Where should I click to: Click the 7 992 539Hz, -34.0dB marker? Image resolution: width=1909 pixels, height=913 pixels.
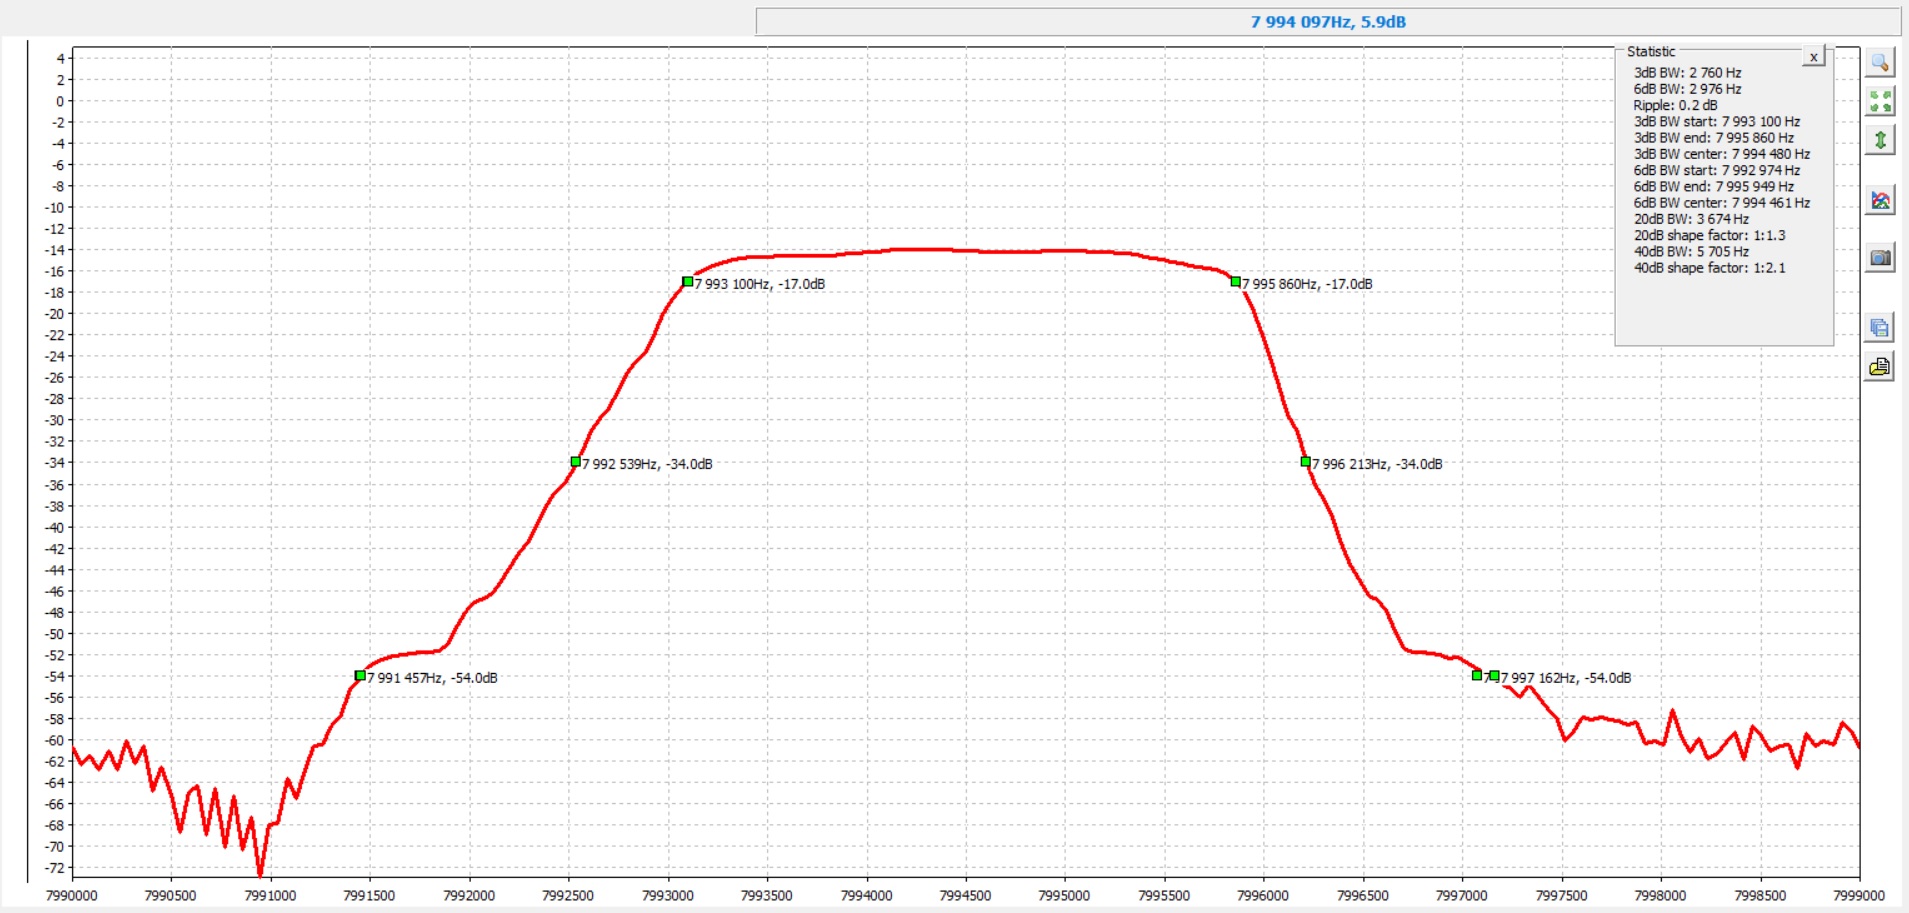pos(576,462)
